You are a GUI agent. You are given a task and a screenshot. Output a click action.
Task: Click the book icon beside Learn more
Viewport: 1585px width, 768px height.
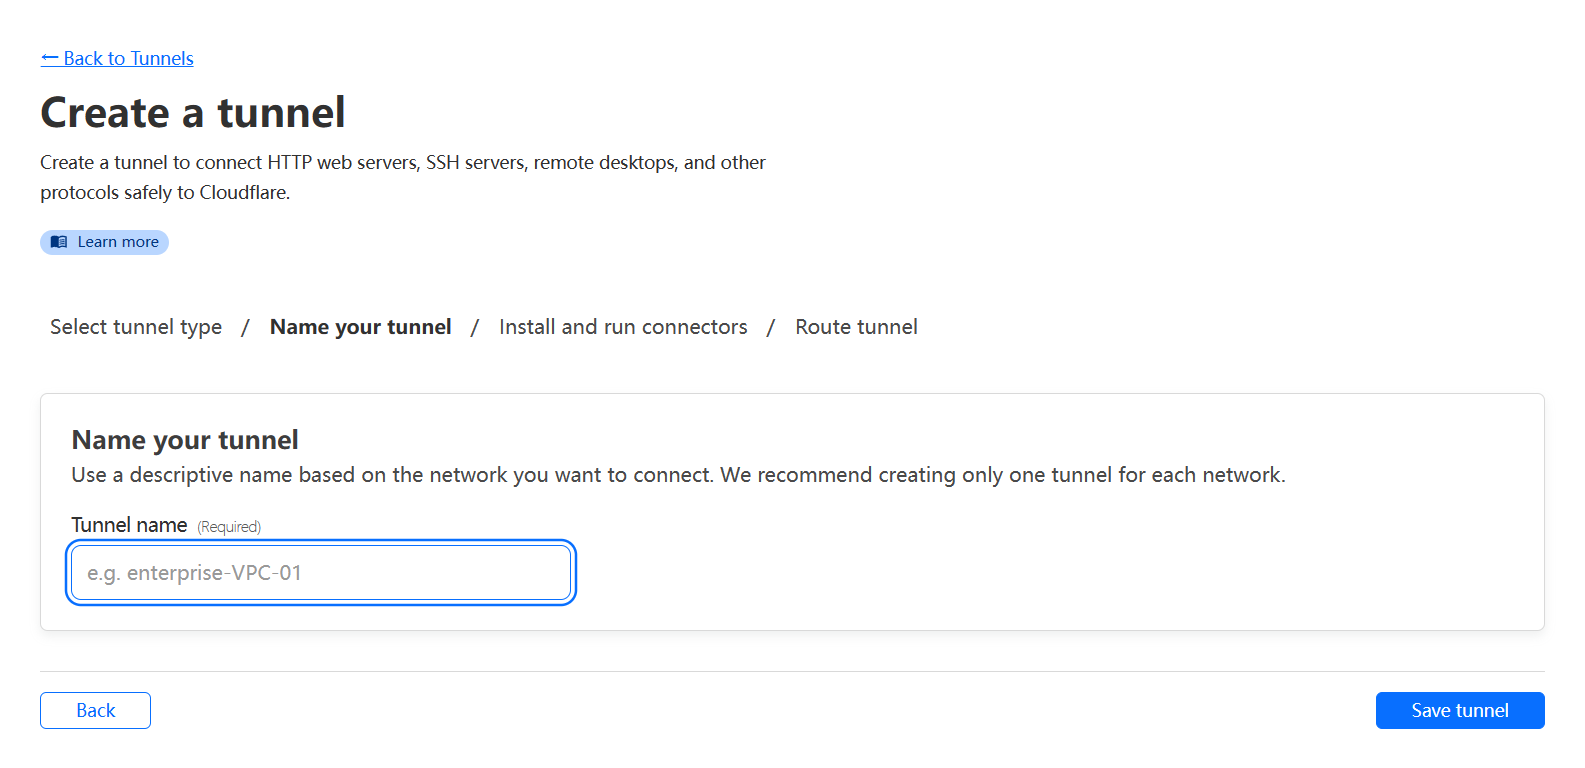tap(59, 242)
